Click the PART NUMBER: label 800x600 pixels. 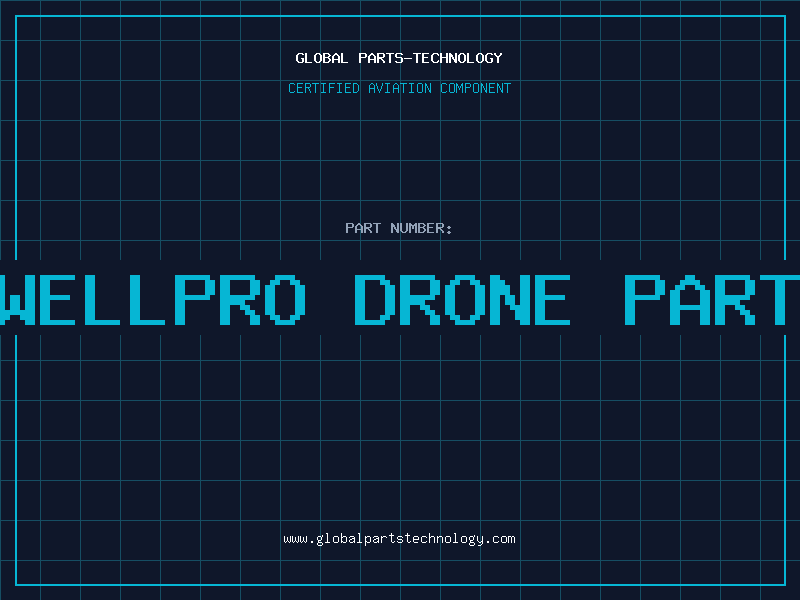399,228
